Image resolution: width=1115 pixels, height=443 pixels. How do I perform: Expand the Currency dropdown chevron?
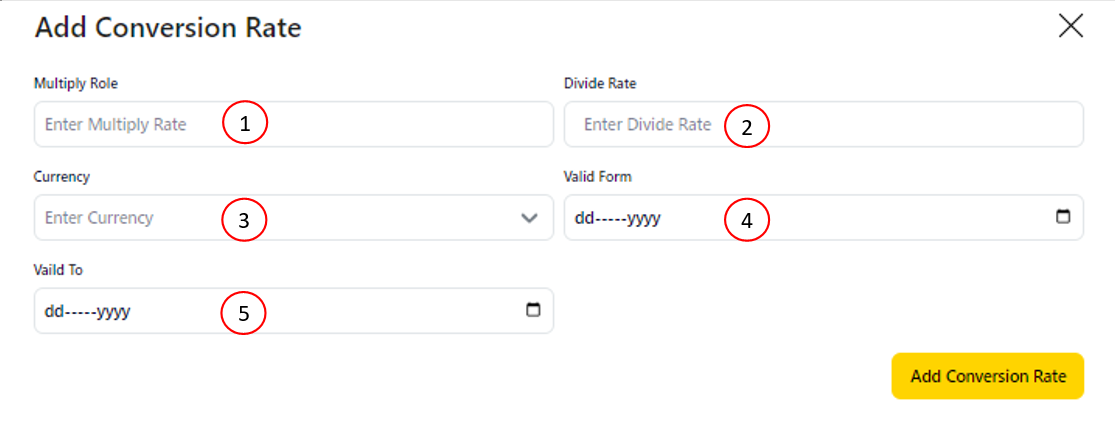(530, 218)
